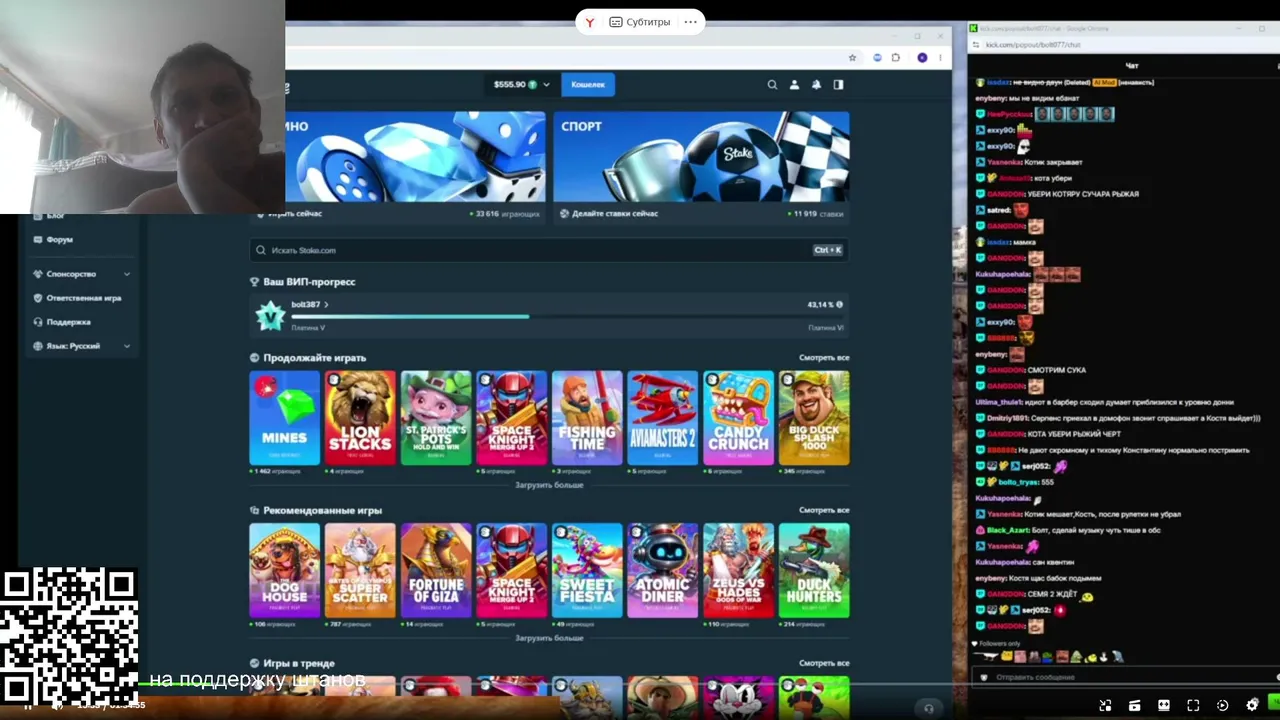Load more under Рекомендованные игры
Screen dimensions: 1280x720
click(x=549, y=638)
